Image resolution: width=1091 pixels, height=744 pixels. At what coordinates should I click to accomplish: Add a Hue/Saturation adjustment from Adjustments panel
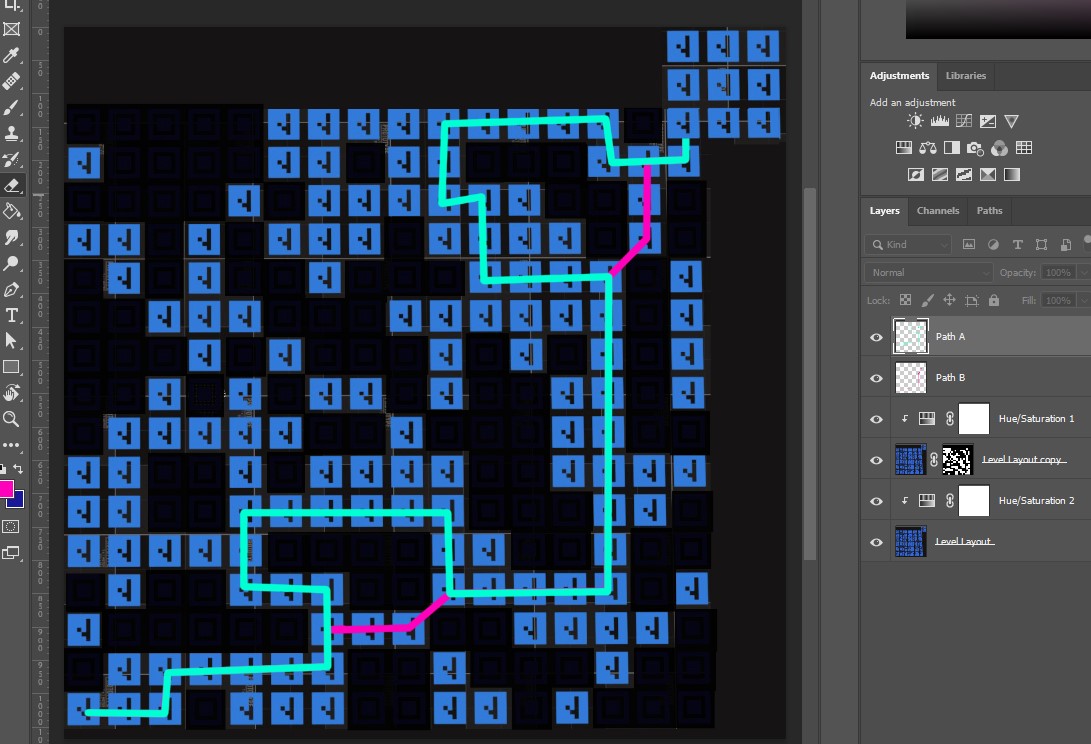pos(904,148)
